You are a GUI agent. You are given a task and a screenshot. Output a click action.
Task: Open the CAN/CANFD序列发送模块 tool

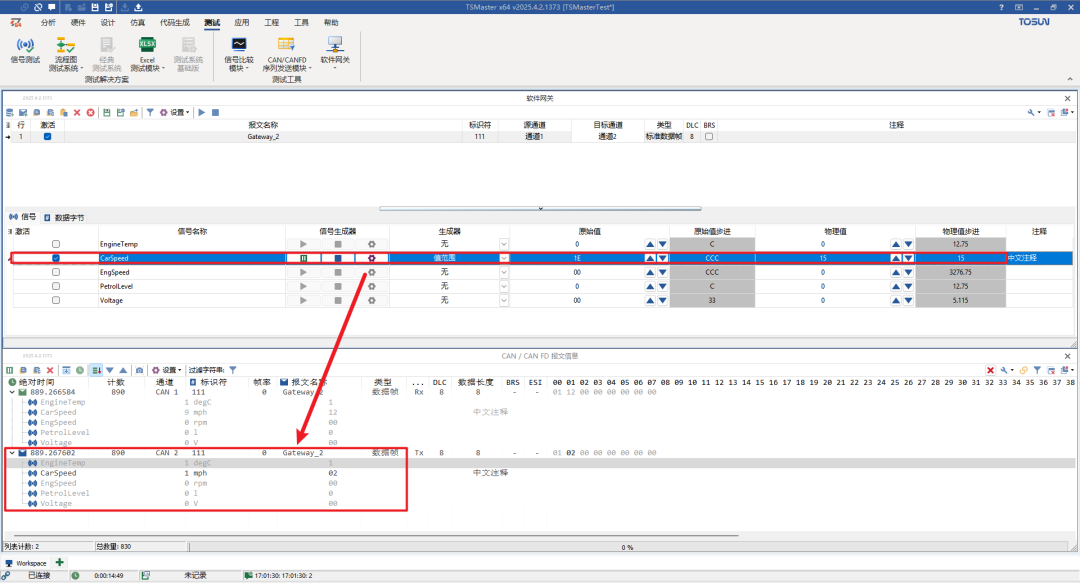coord(287,54)
